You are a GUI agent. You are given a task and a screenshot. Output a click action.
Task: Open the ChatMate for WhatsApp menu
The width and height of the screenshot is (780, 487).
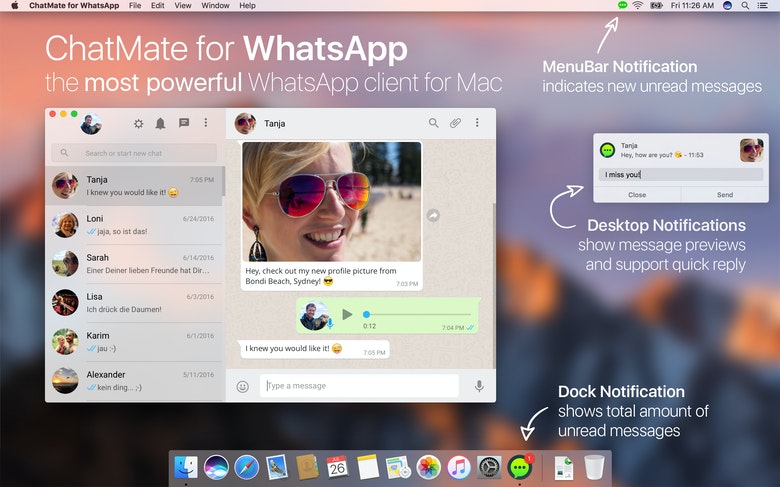point(74,5)
